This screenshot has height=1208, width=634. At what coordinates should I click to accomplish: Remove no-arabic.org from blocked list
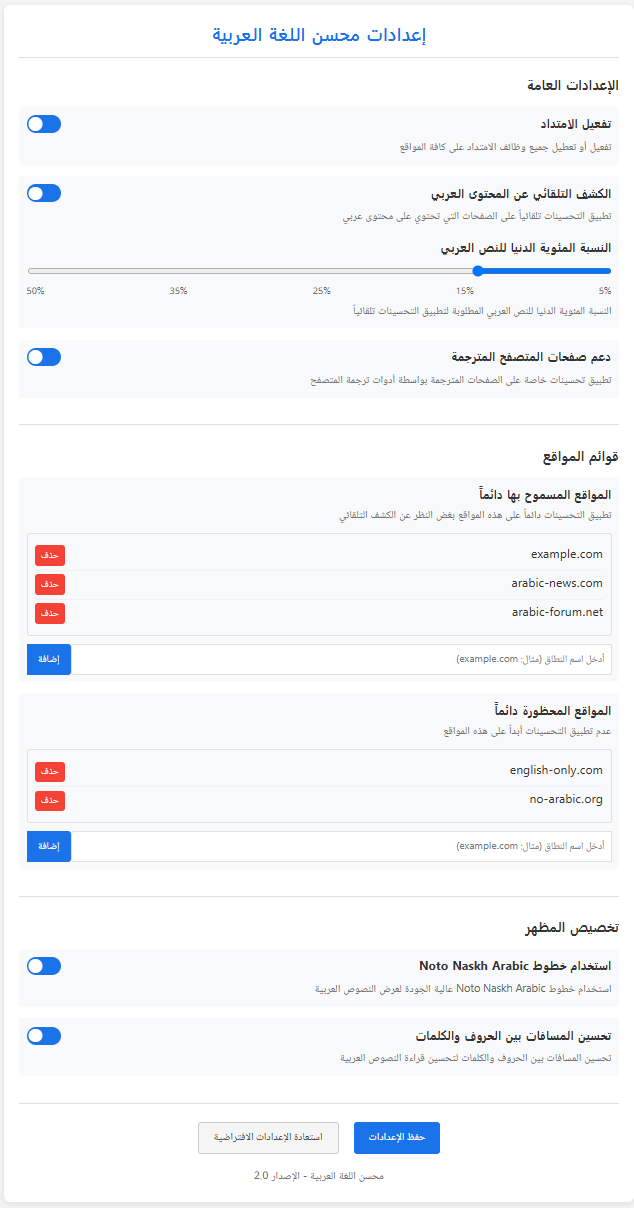coord(50,800)
